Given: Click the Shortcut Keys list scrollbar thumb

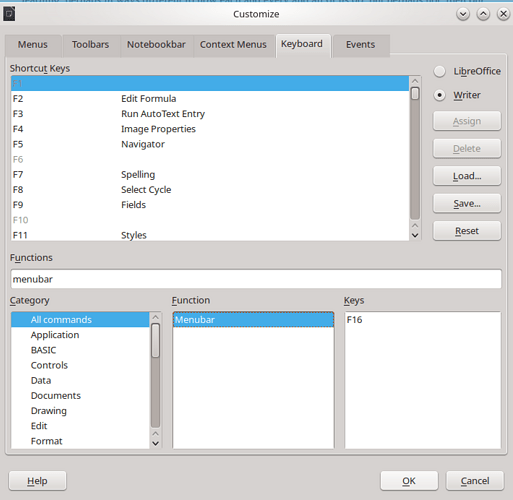Looking at the screenshot, I should tap(415, 94).
